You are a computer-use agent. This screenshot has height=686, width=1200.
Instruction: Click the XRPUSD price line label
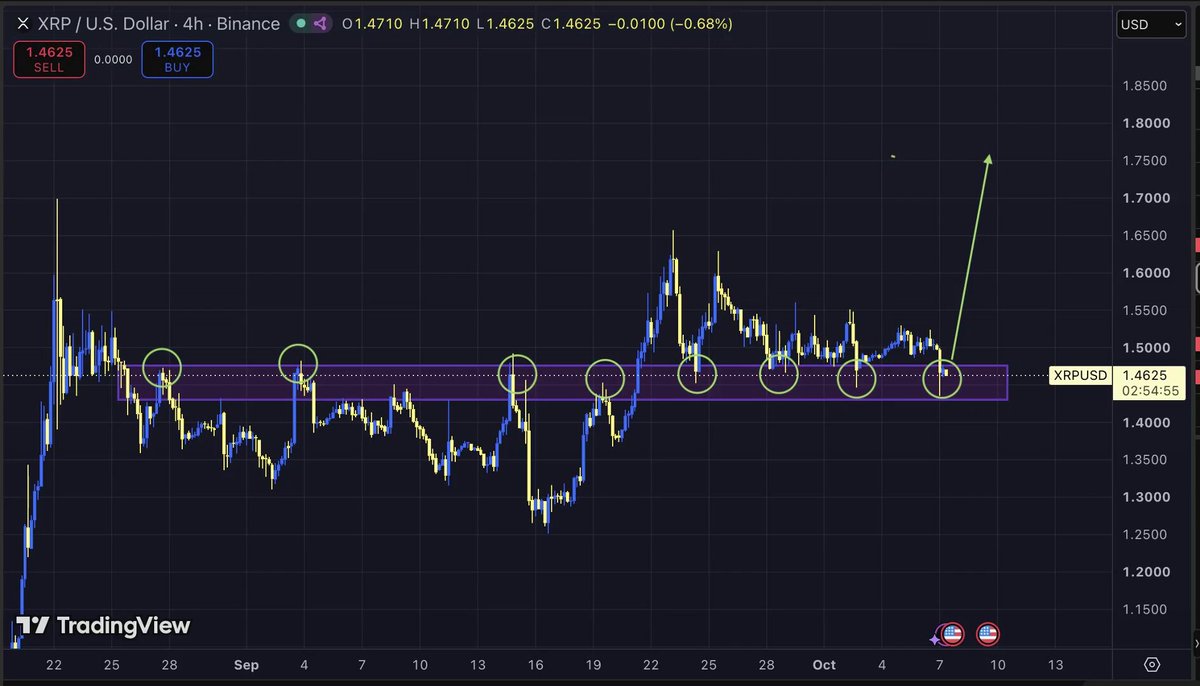pos(1080,376)
